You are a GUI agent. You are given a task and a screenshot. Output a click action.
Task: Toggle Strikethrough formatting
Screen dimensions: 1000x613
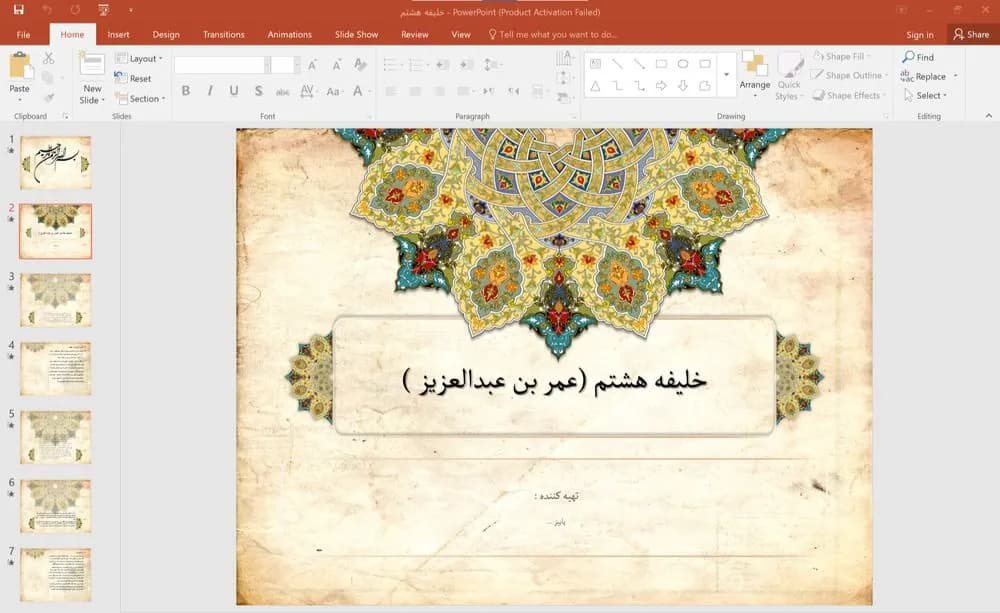click(283, 91)
